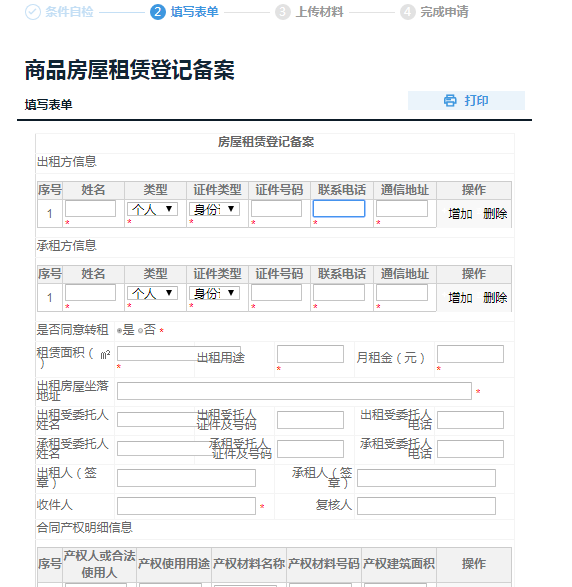Click the 条件自检 checkmark step icon
572x587 pixels.
[33, 12]
